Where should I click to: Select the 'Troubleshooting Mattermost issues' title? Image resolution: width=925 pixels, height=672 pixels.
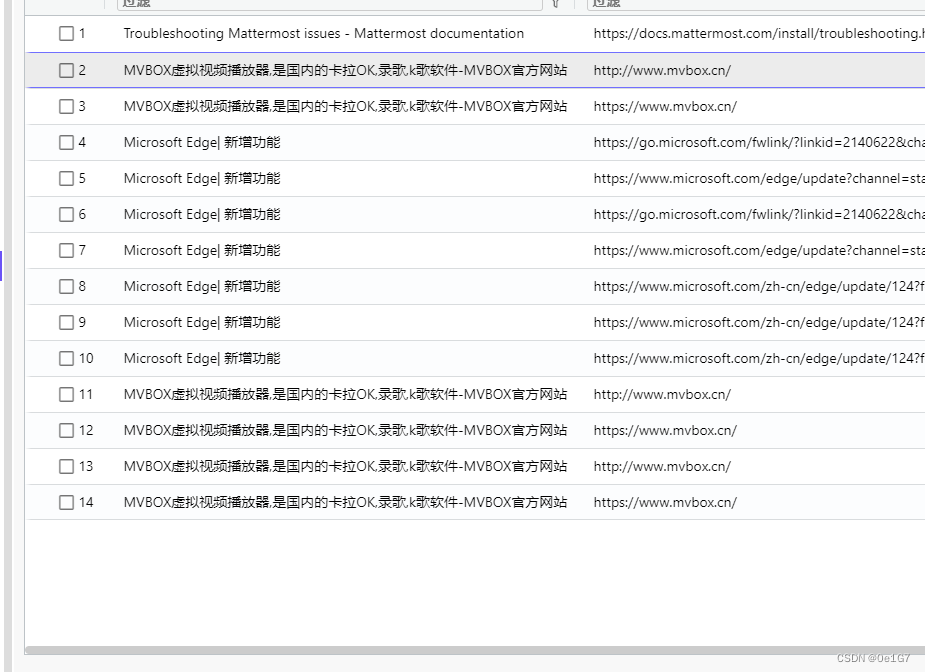[323, 34]
